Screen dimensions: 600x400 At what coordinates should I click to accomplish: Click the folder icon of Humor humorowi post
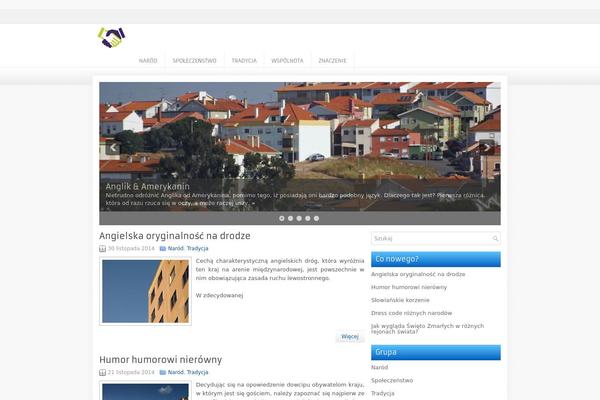tap(163, 372)
